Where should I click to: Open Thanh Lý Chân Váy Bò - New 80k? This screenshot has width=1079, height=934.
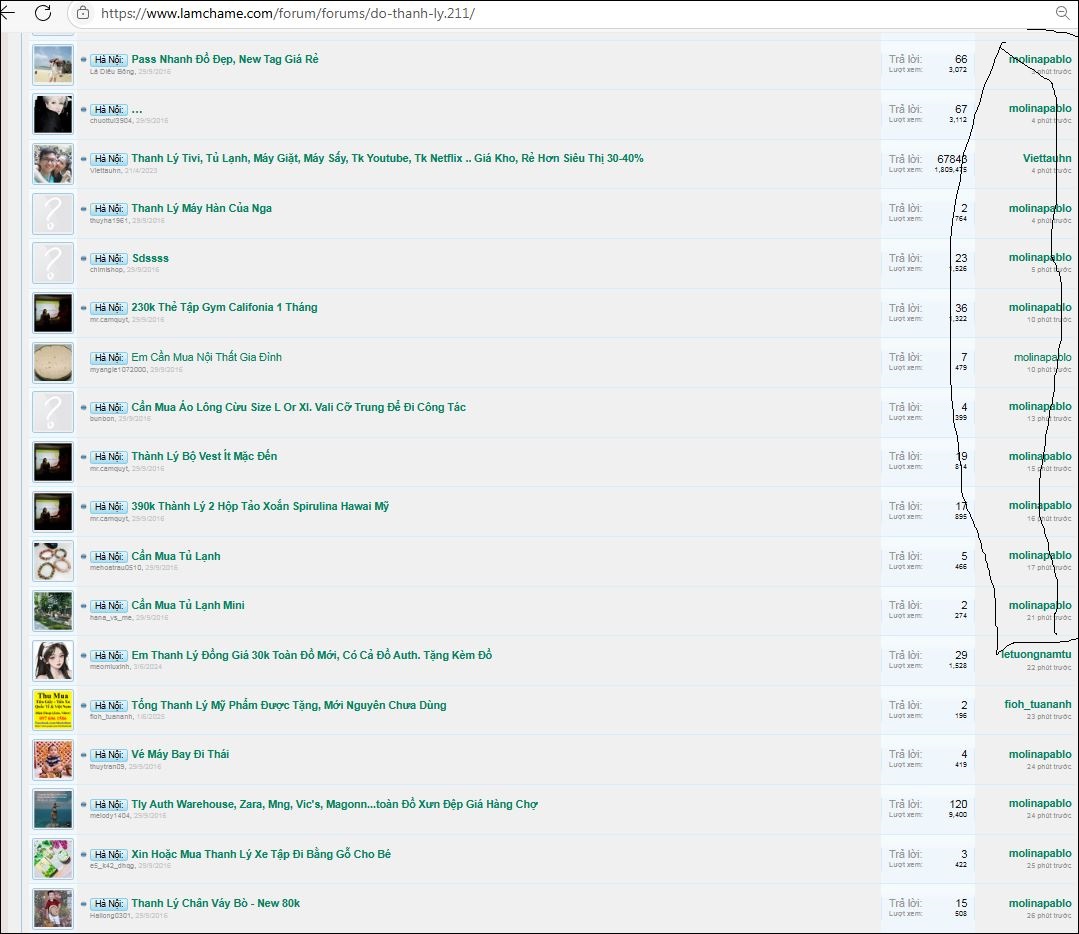(x=215, y=903)
